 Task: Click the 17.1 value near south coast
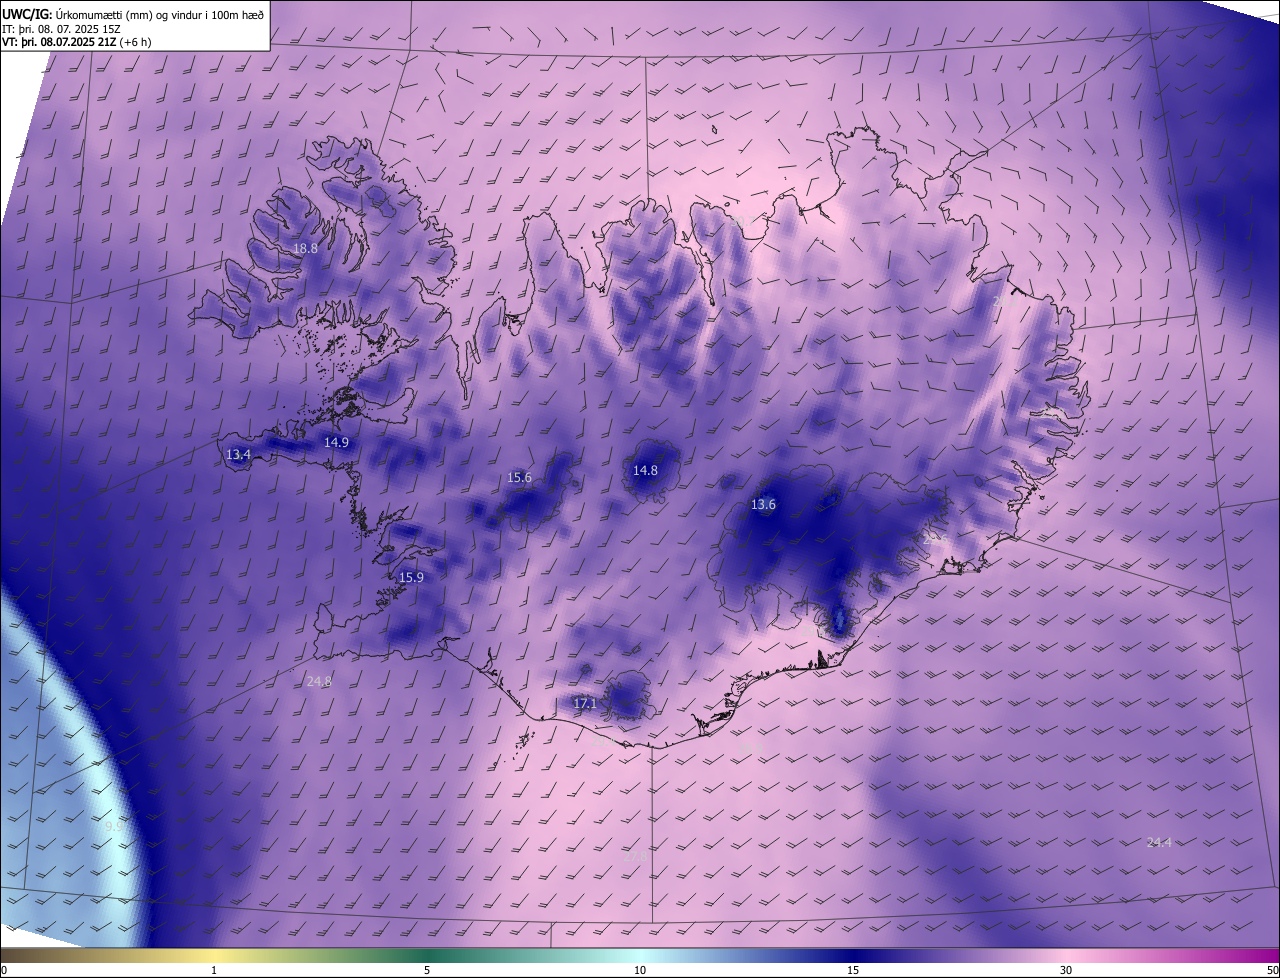585,703
